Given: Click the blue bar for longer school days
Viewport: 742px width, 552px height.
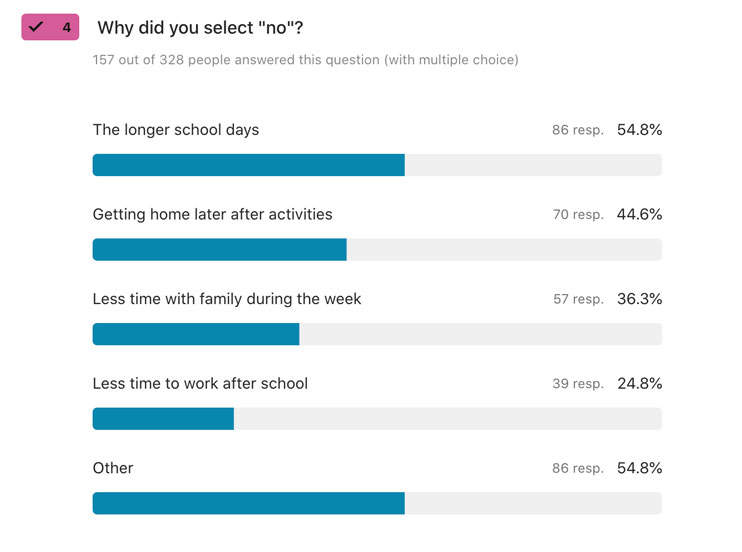Looking at the screenshot, I should pyautogui.click(x=248, y=165).
